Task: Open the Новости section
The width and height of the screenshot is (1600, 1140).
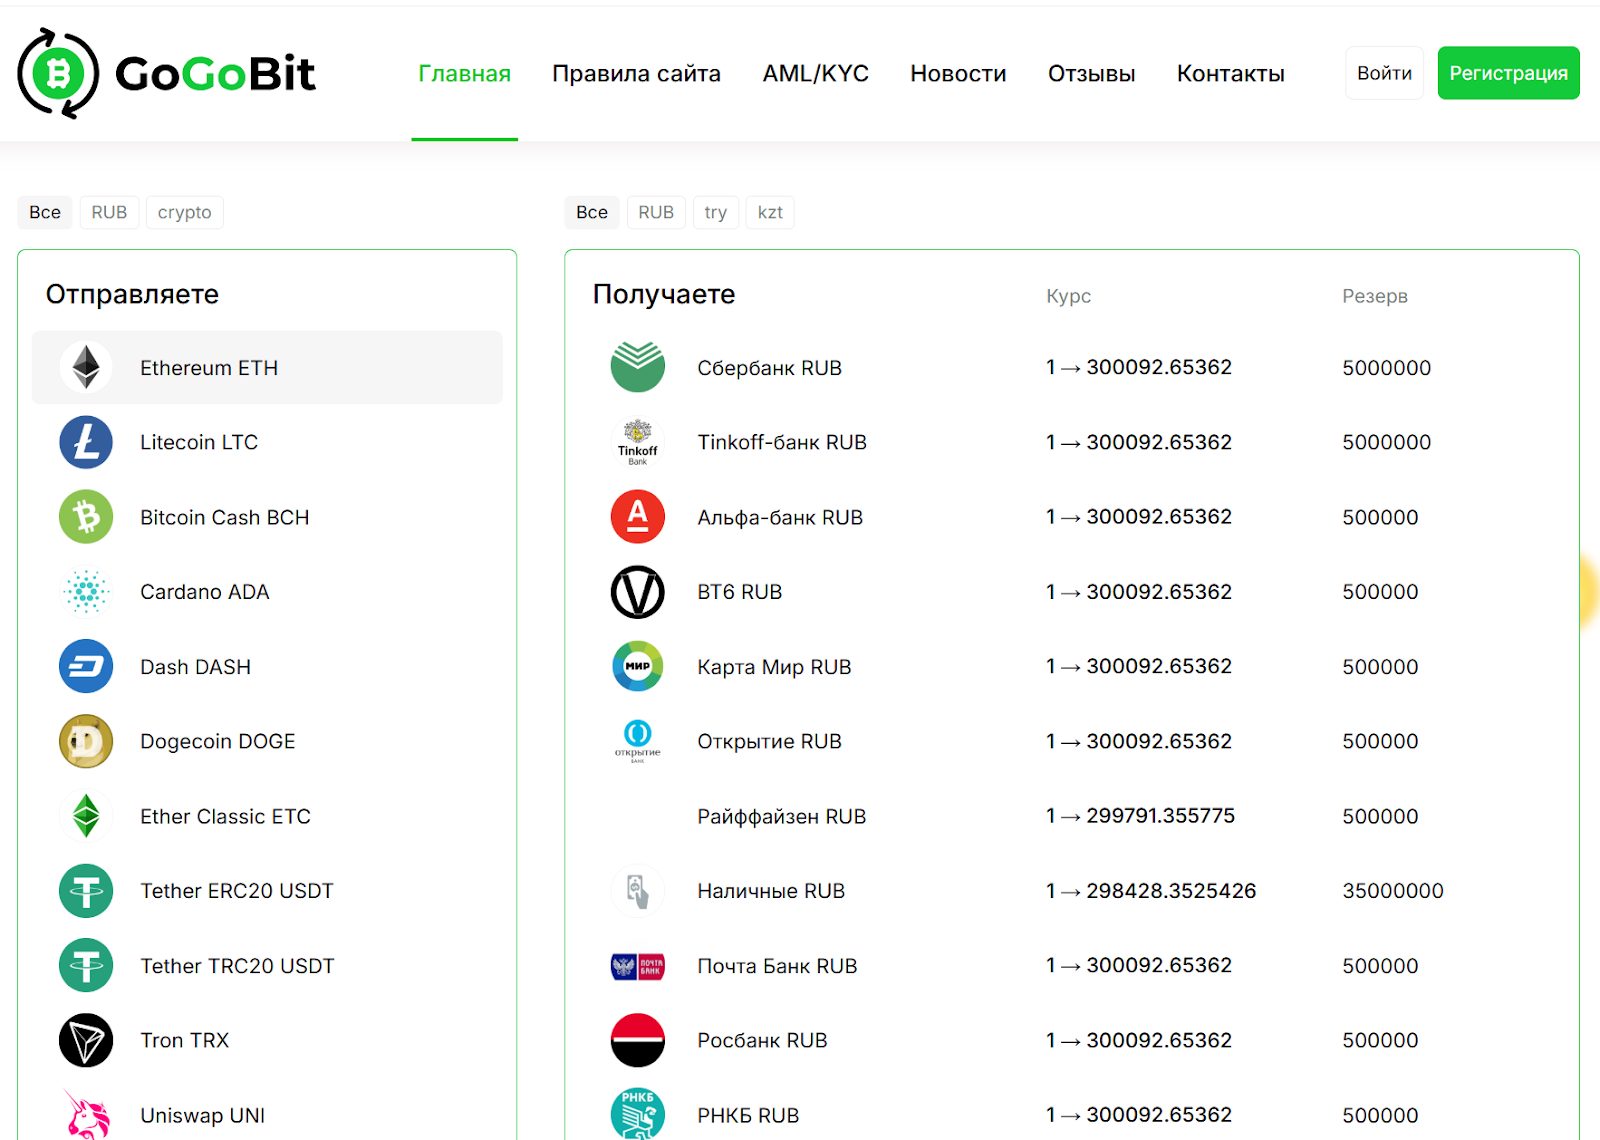Action: pyautogui.click(x=958, y=73)
